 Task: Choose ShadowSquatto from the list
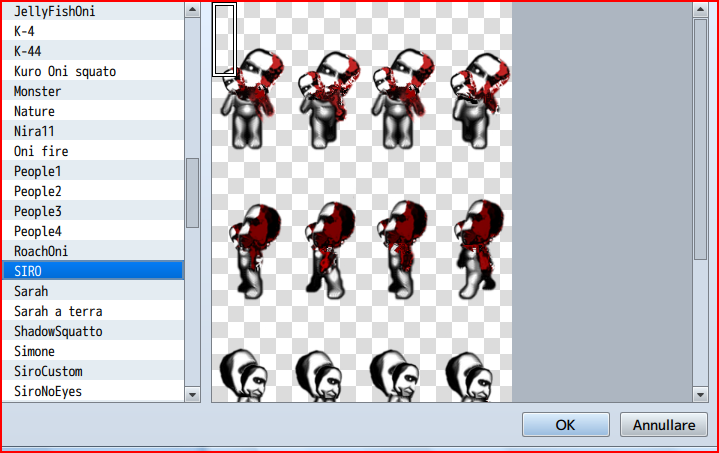tap(93, 331)
